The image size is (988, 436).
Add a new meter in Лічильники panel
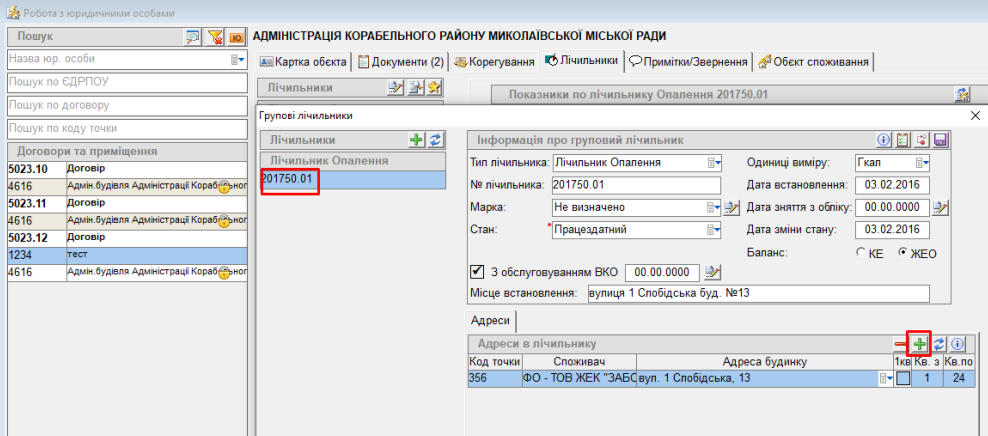418,140
